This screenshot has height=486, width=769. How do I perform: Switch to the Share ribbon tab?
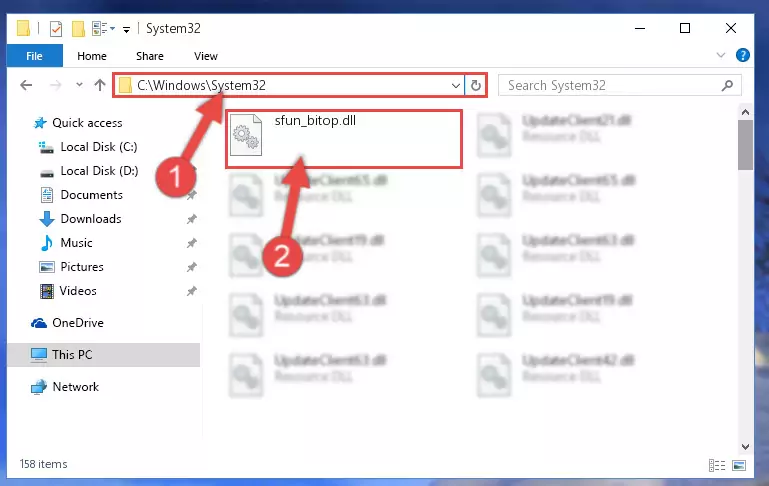pyautogui.click(x=150, y=56)
